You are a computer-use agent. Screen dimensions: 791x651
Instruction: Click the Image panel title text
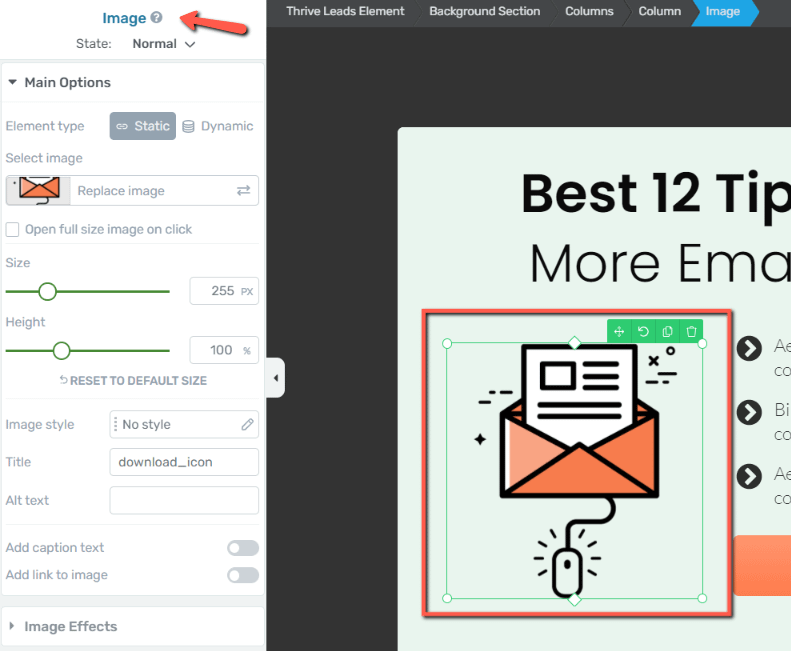tap(124, 18)
